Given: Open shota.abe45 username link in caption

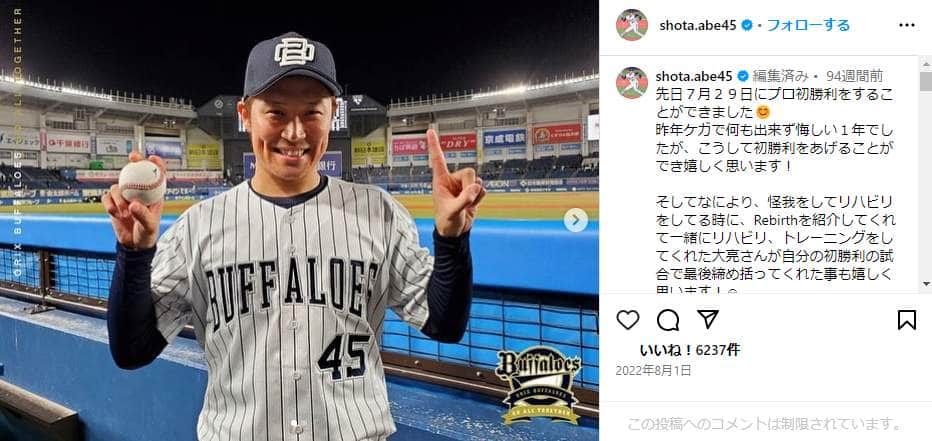Looking at the screenshot, I should 694,76.
